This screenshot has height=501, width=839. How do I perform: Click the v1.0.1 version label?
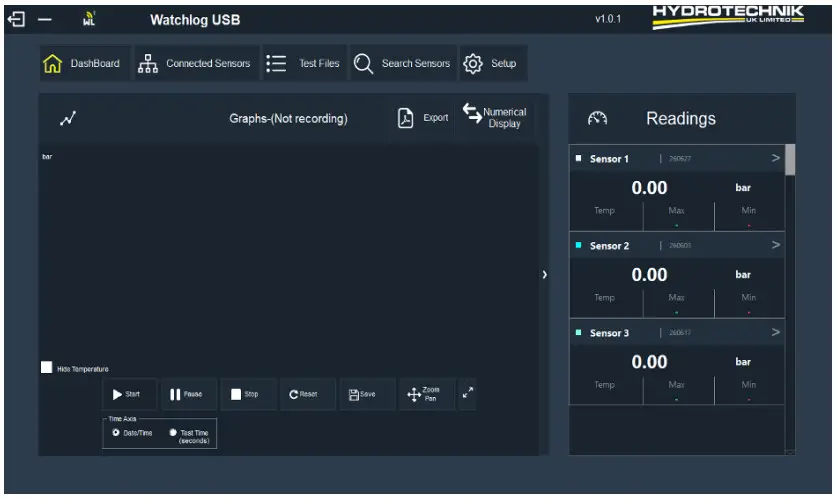click(608, 19)
